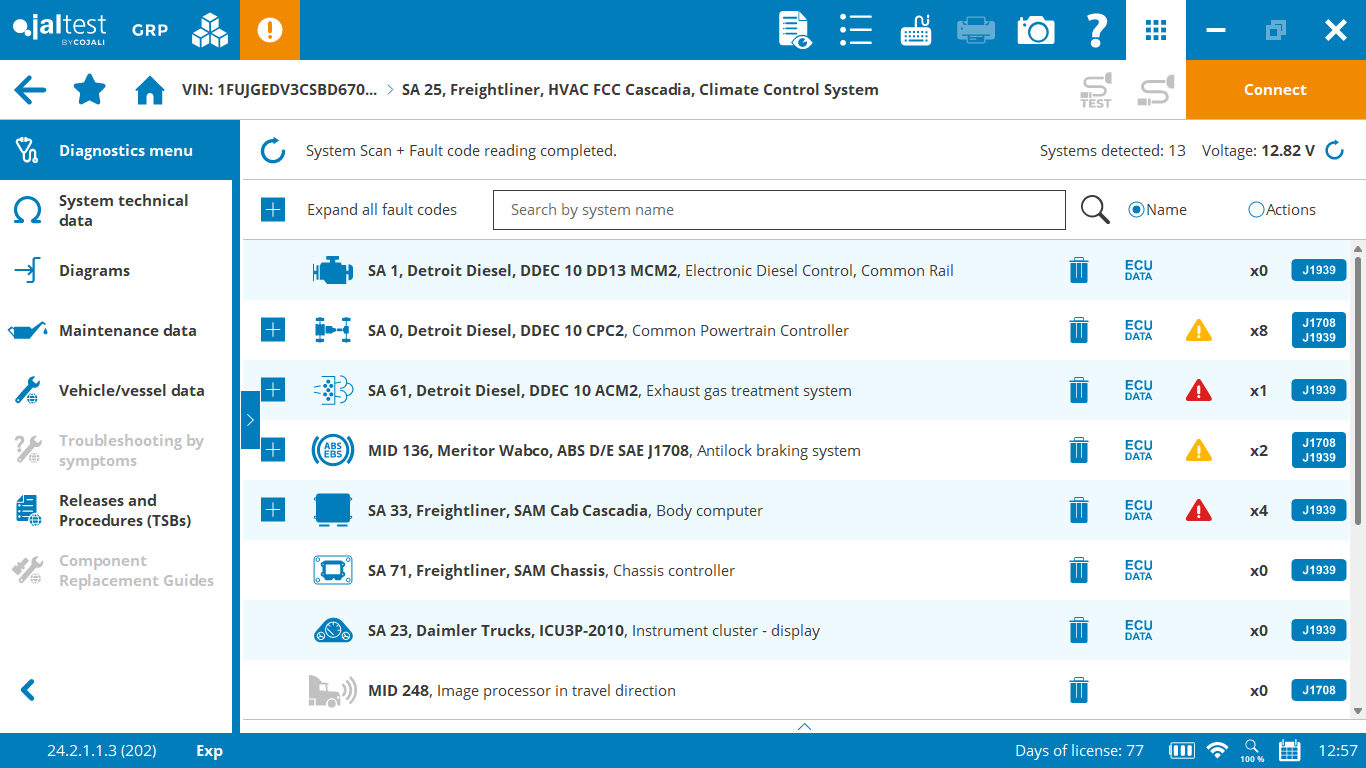Open the calendar icon in the status bar
The height and width of the screenshot is (768, 1366).
coord(1290,750)
